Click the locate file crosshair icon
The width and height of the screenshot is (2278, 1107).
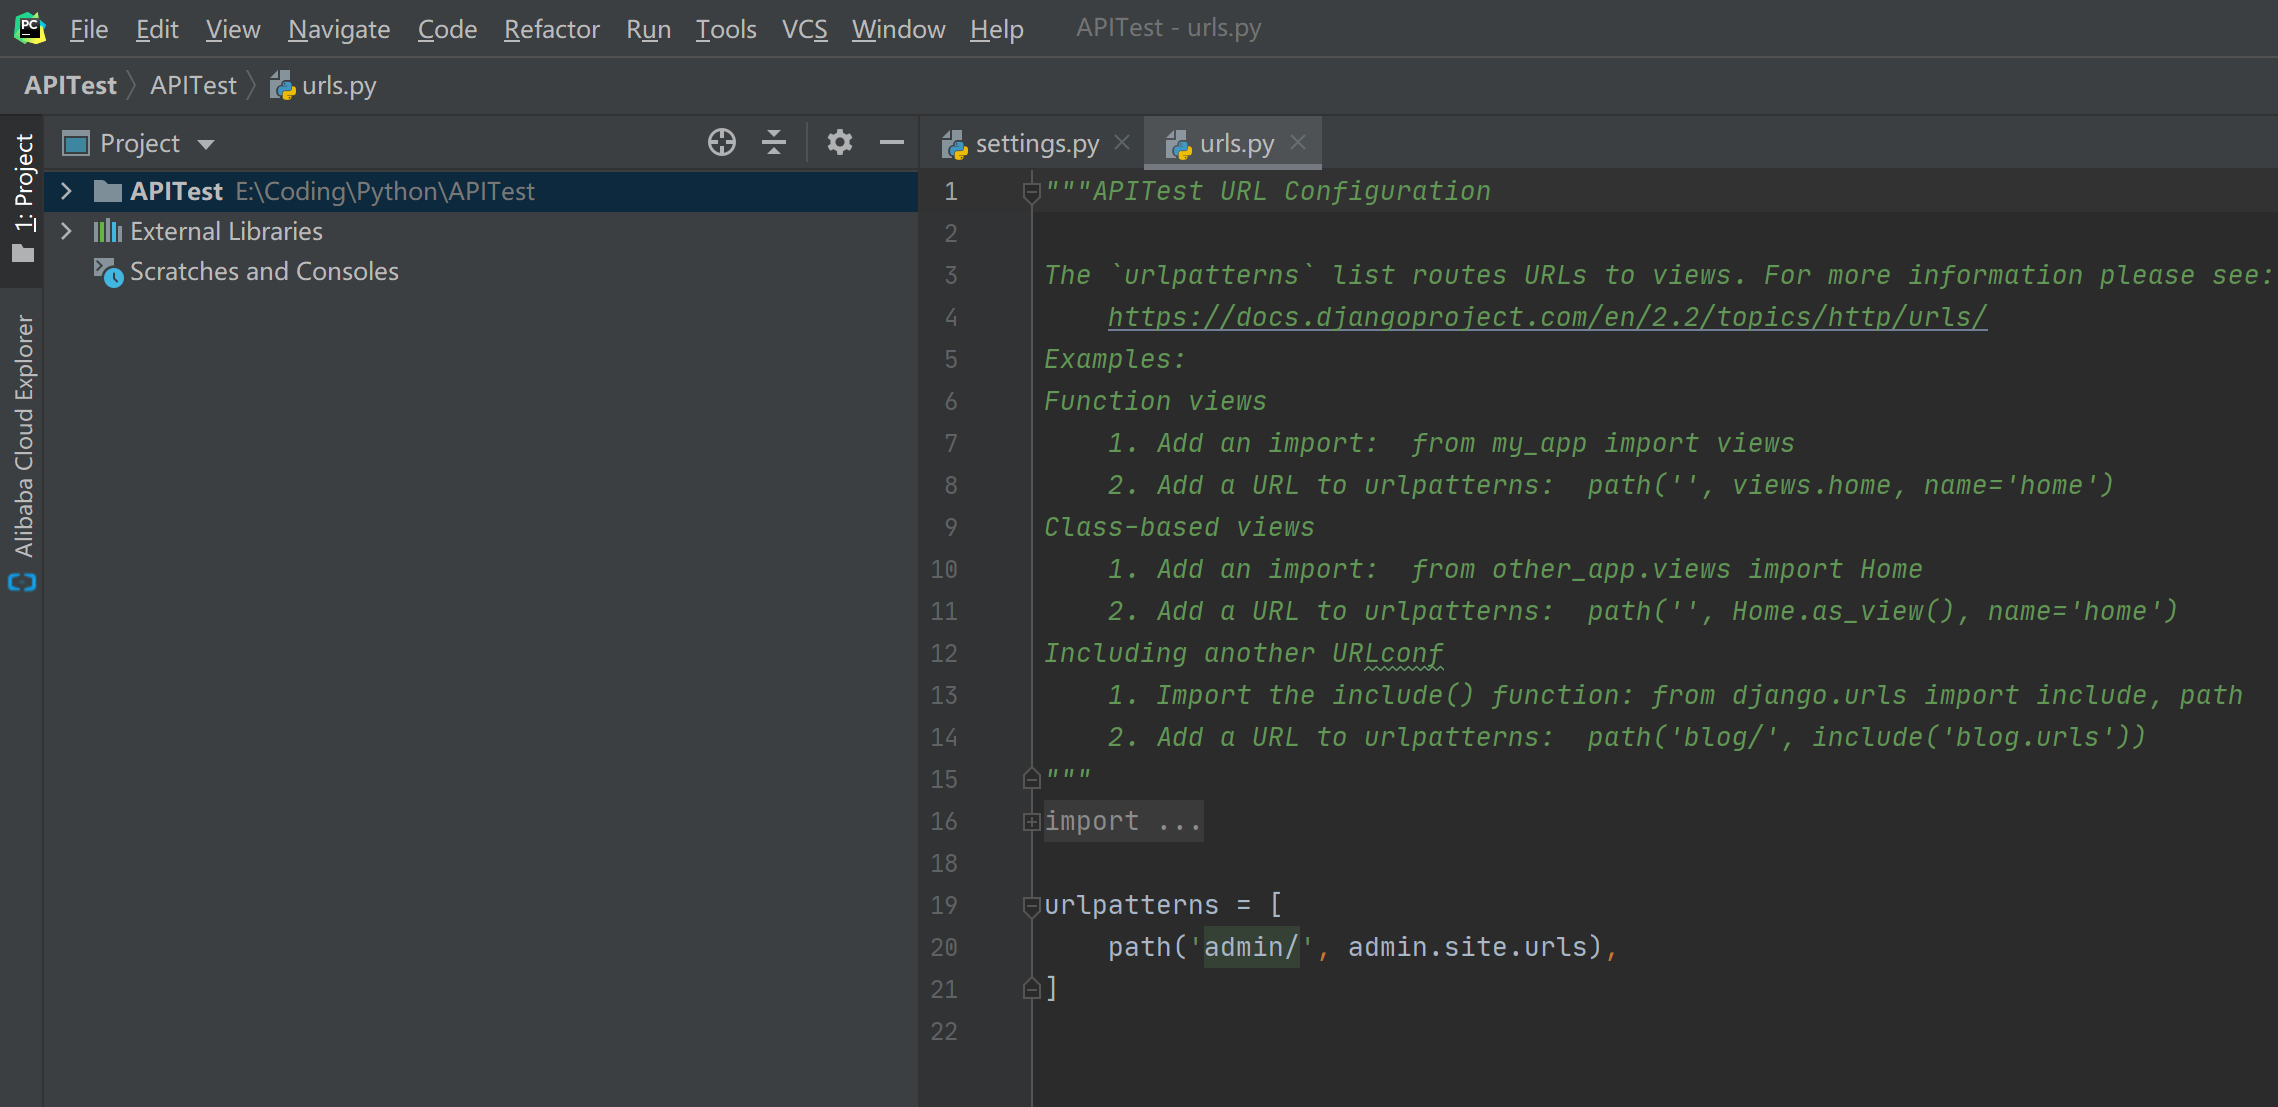point(721,143)
